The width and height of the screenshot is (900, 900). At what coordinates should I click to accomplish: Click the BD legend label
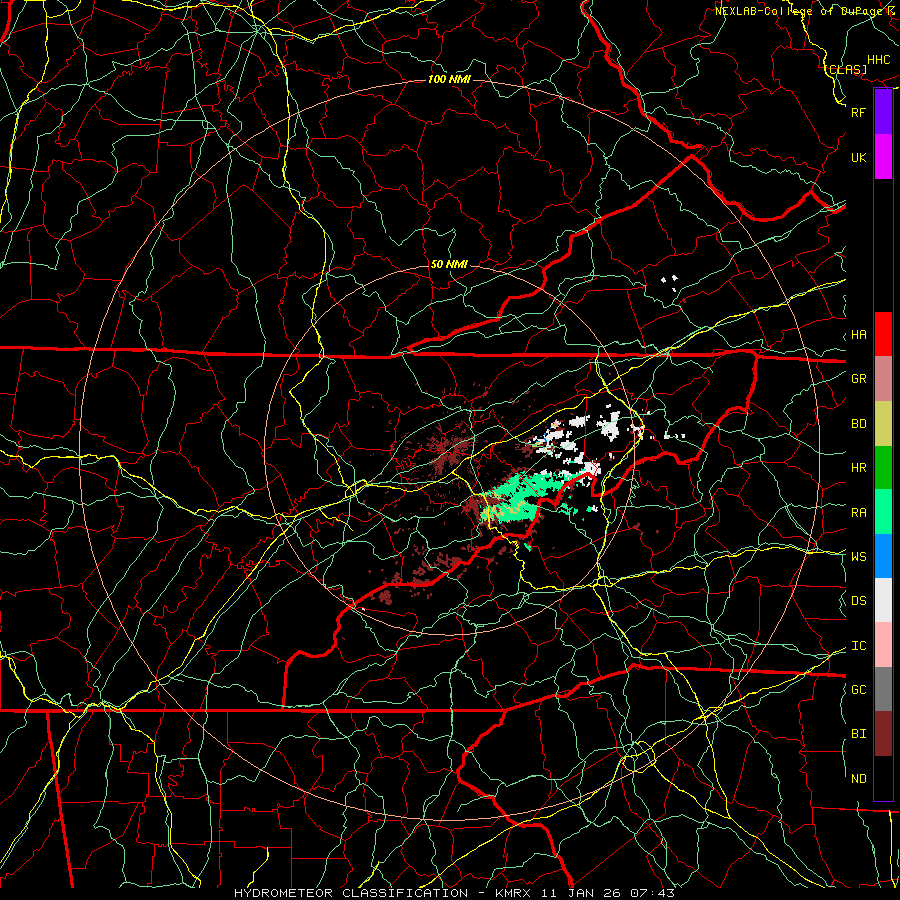click(x=858, y=424)
